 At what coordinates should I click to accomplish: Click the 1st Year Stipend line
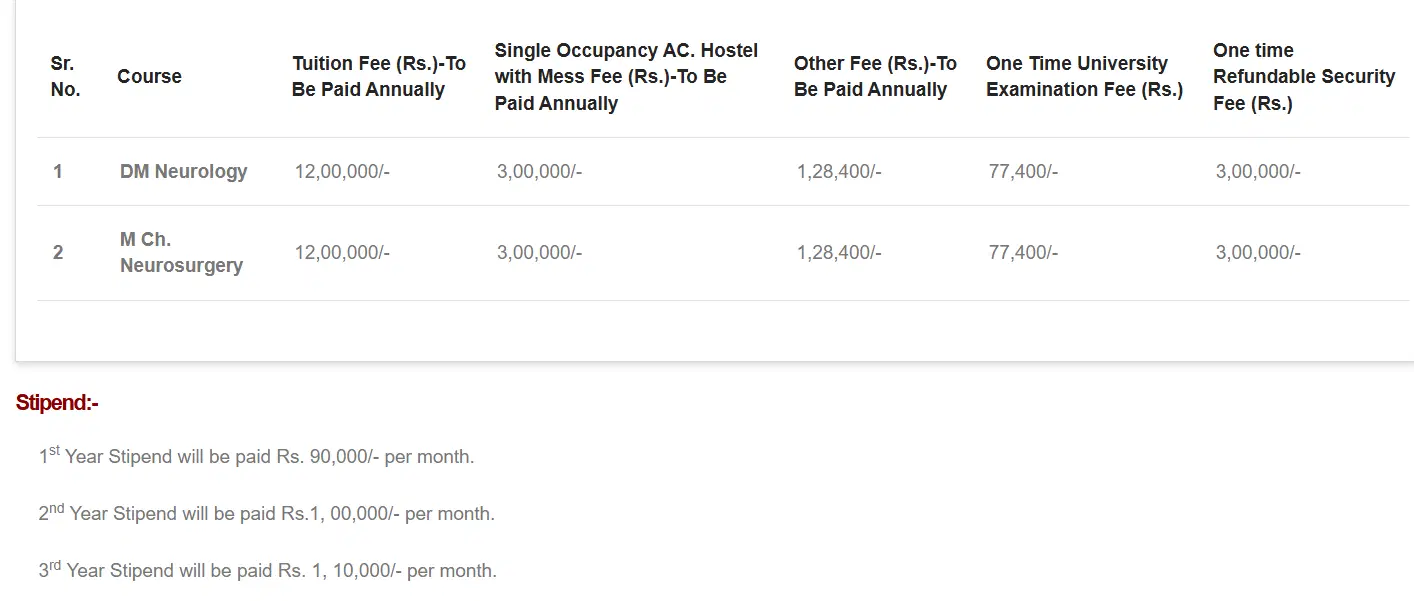click(256, 457)
